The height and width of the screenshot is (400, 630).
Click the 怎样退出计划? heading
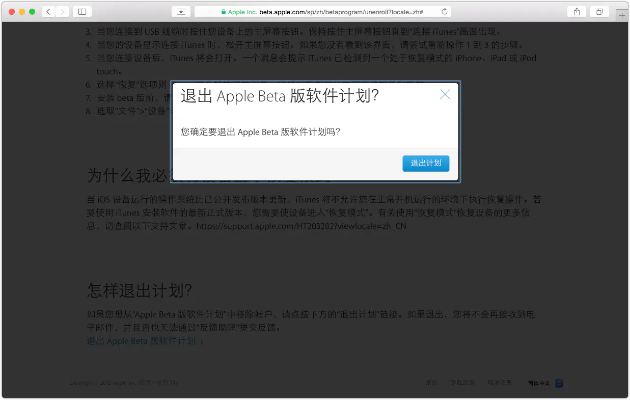click(x=139, y=291)
